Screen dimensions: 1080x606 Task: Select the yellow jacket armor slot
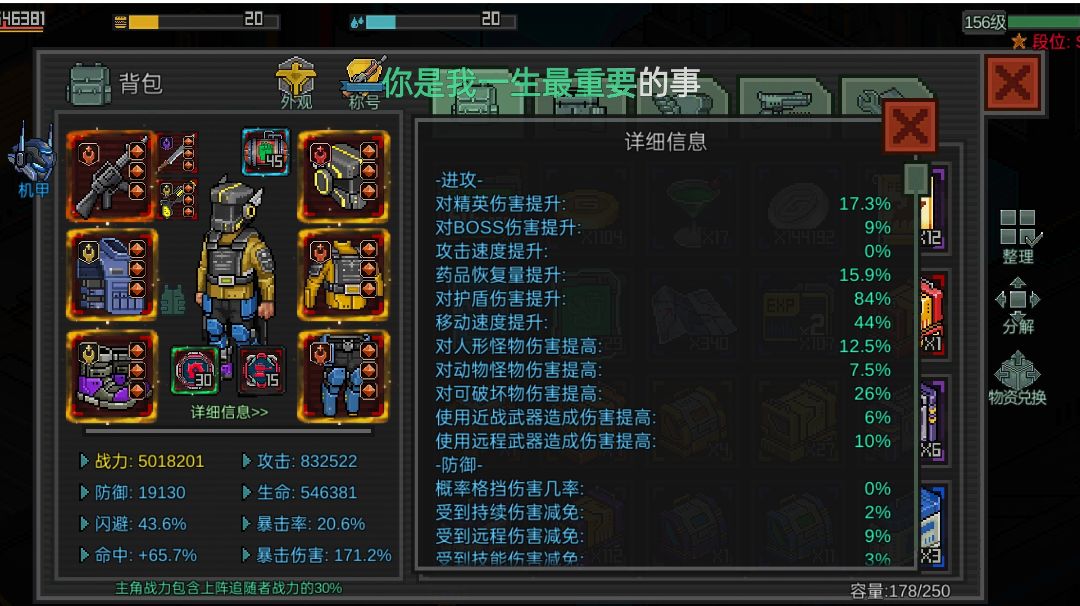click(344, 275)
